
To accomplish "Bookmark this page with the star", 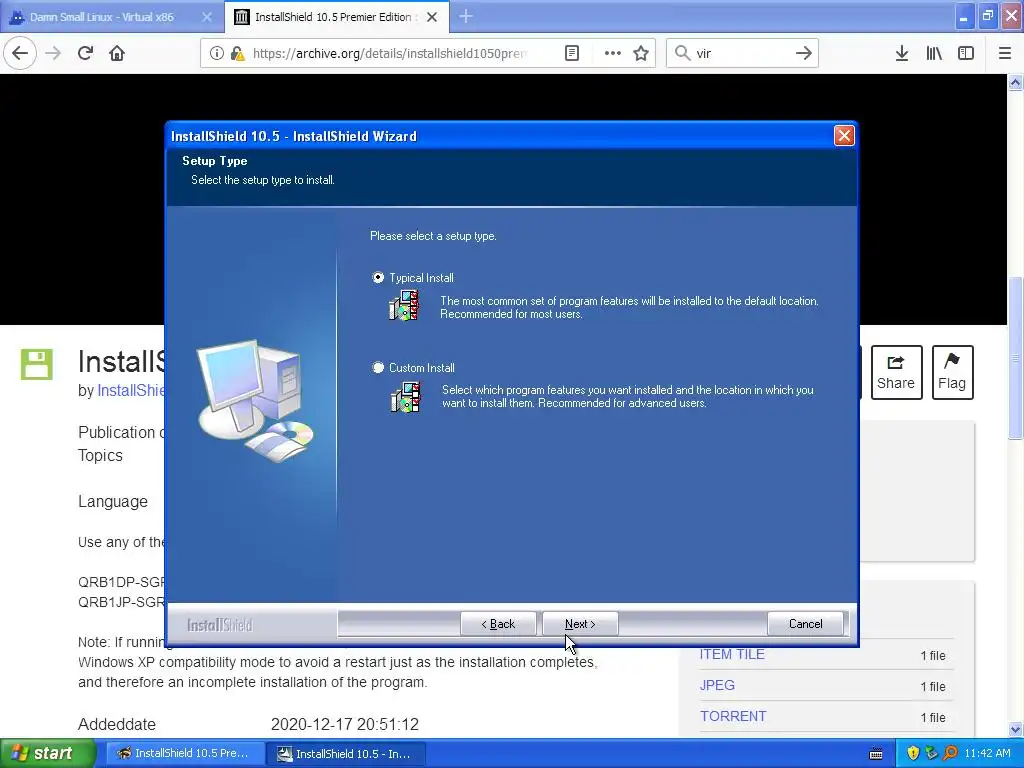I will point(641,53).
